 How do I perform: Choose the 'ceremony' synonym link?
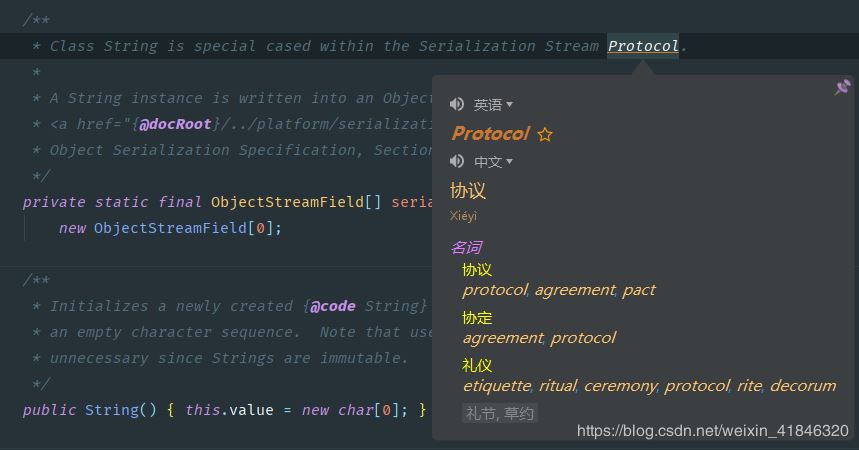click(620, 386)
